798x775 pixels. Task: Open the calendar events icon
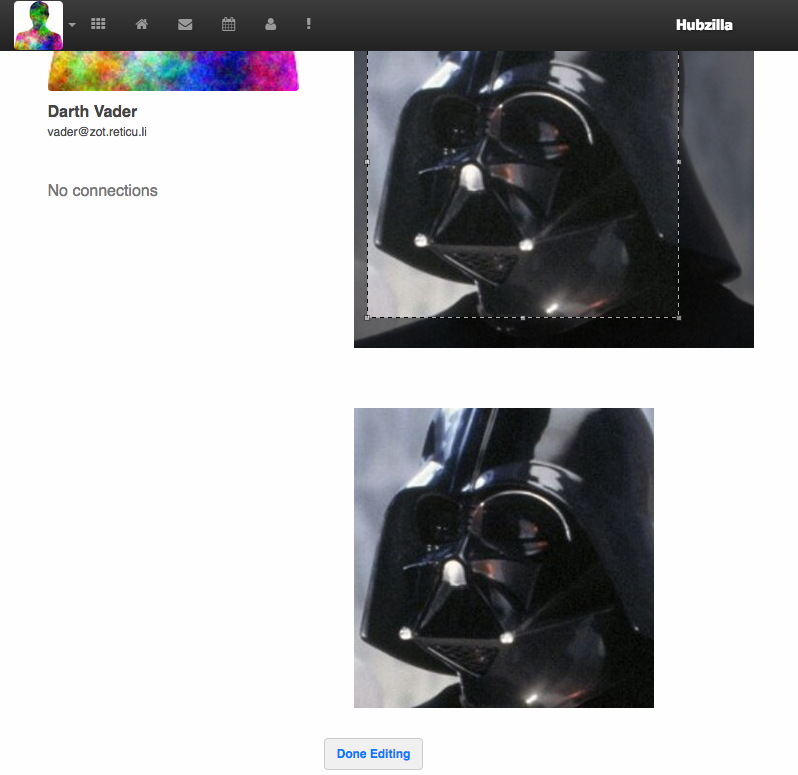click(x=228, y=24)
